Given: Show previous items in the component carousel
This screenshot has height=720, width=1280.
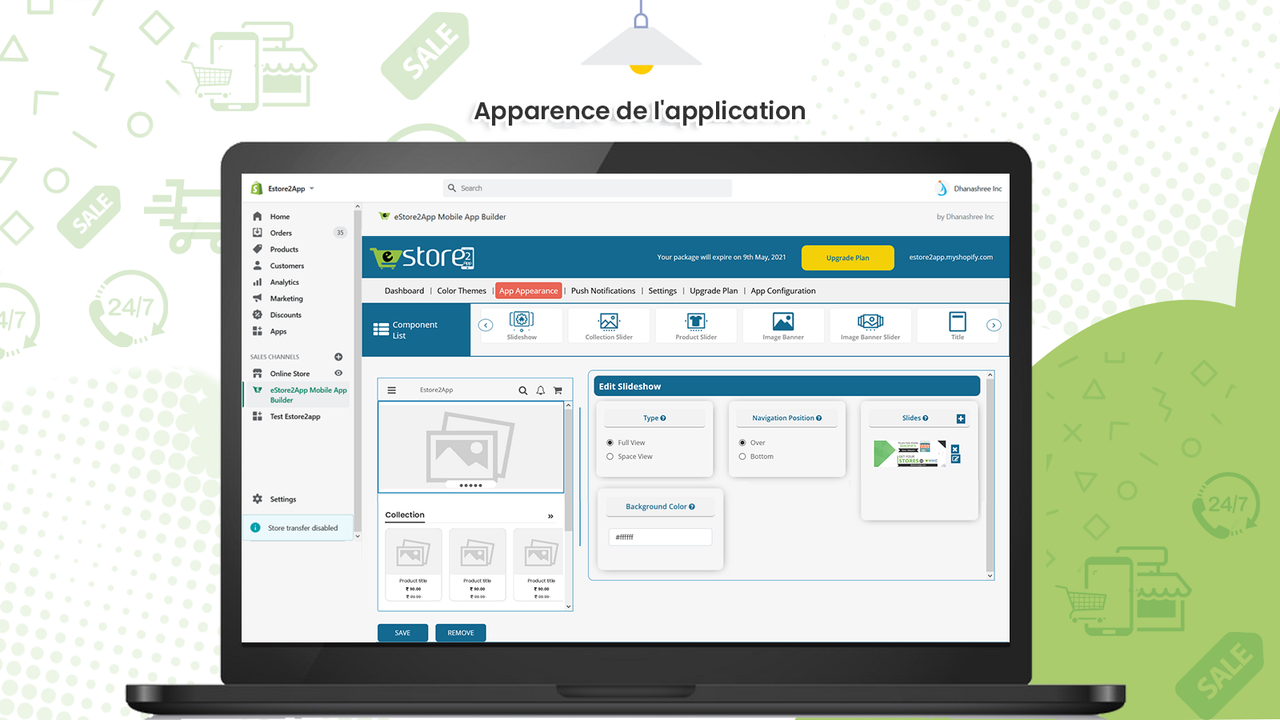Looking at the screenshot, I should click(486, 325).
